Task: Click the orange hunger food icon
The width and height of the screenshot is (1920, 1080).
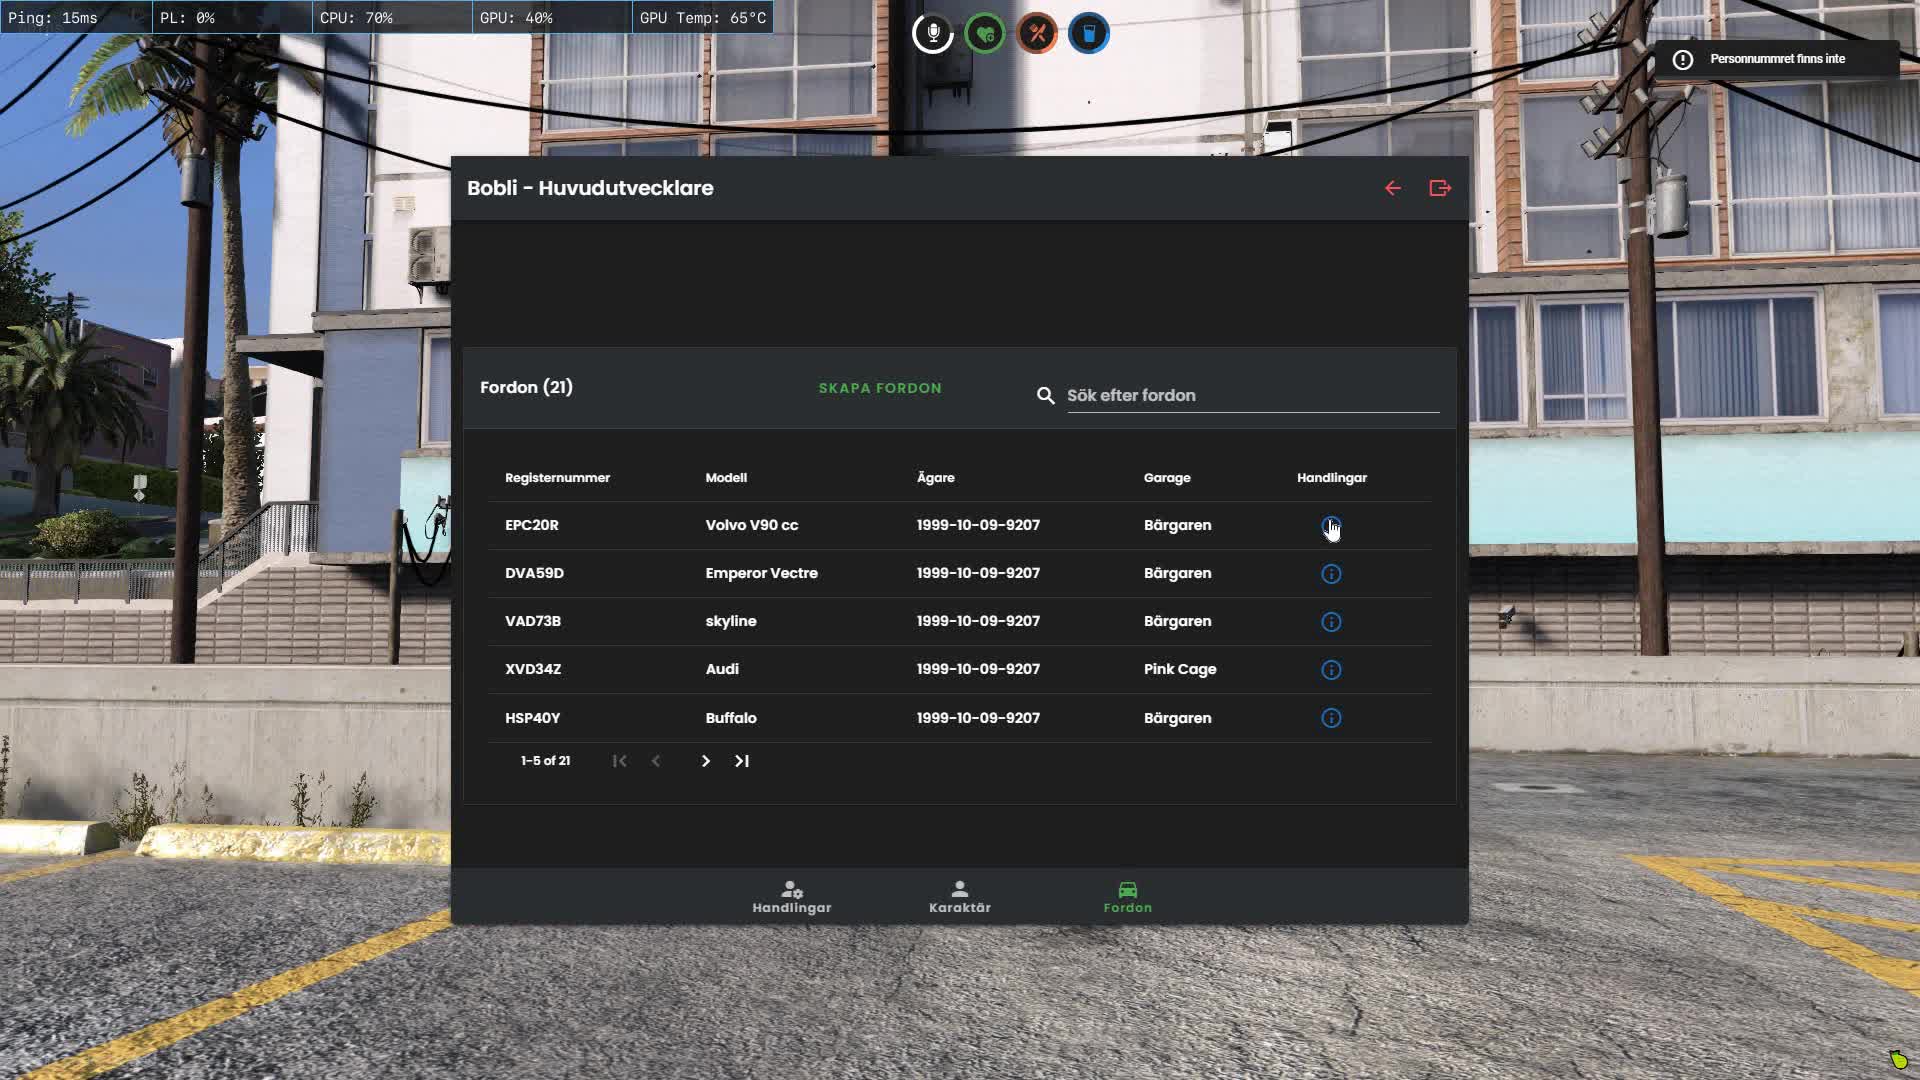Action: (1037, 34)
